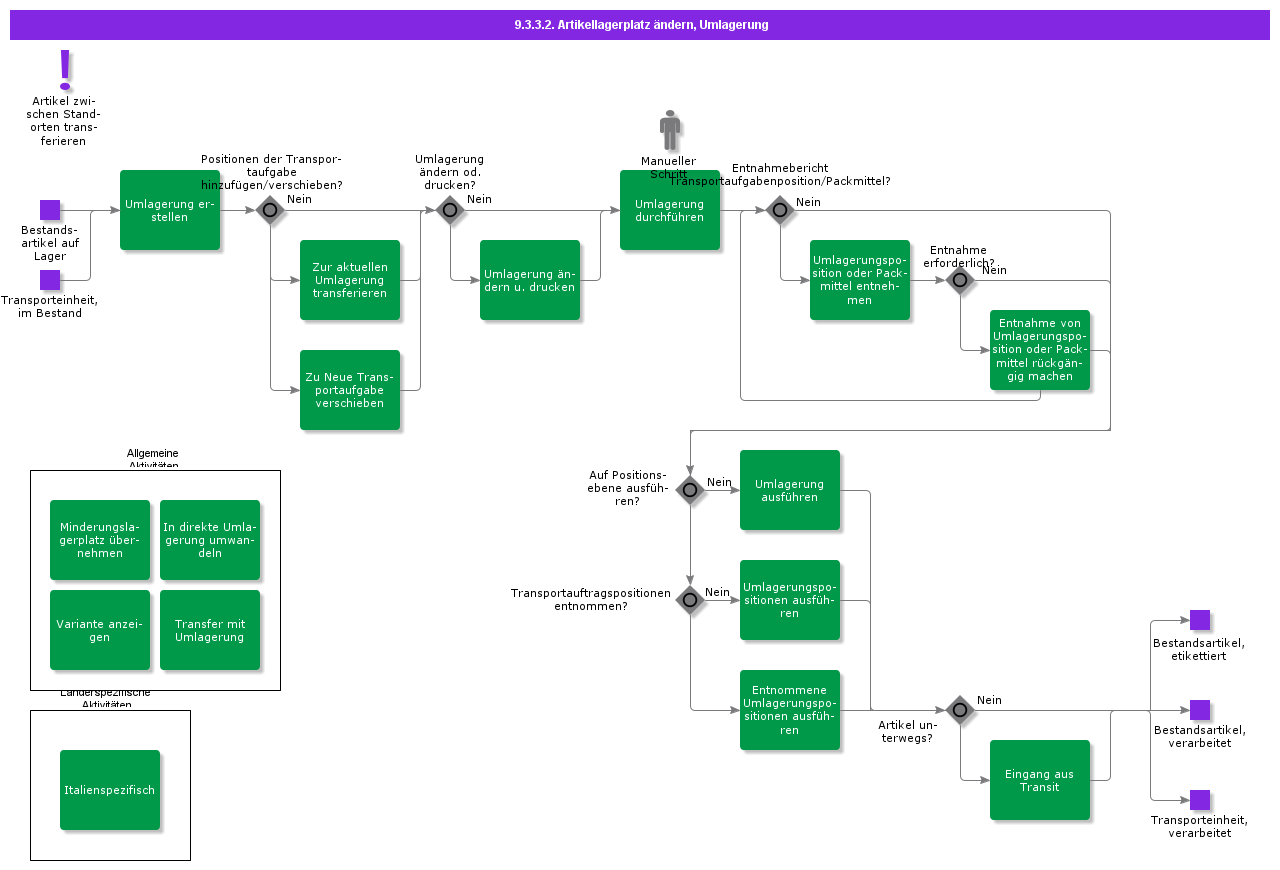
Task: Click the 'Manueller Schritt' label text
Action: 668,167
